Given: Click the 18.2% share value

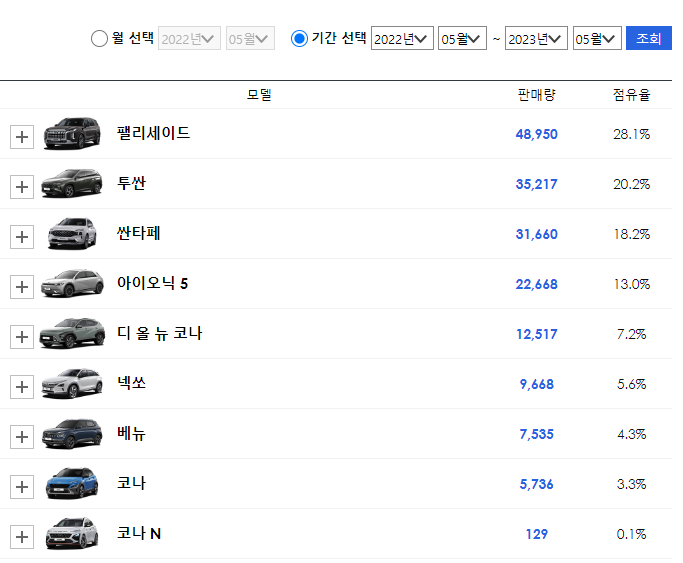Looking at the screenshot, I should click(x=632, y=234).
